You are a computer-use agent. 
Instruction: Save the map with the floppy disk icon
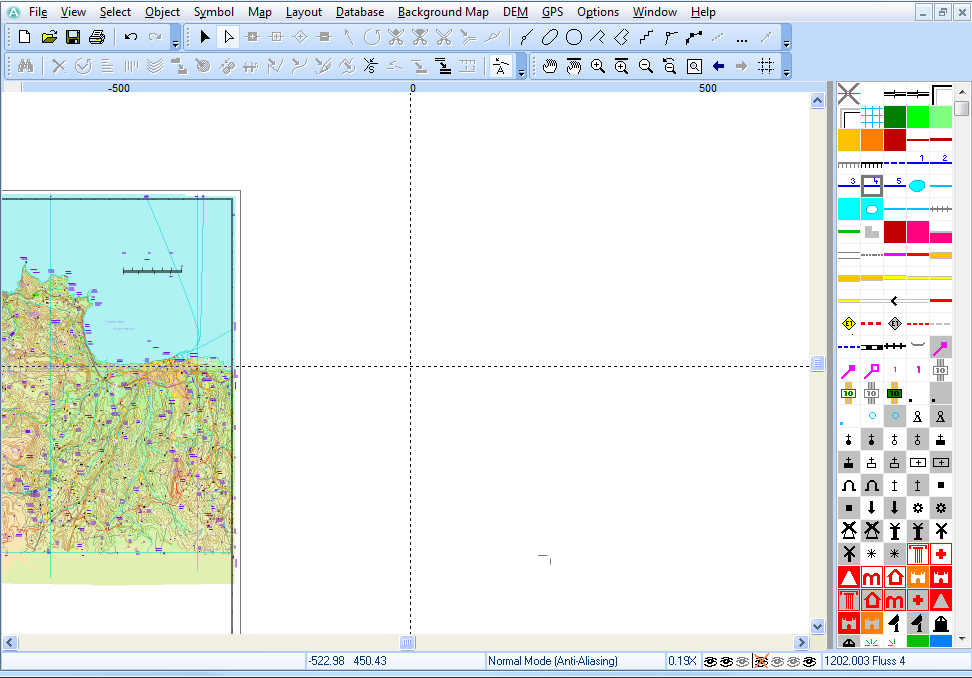point(73,37)
